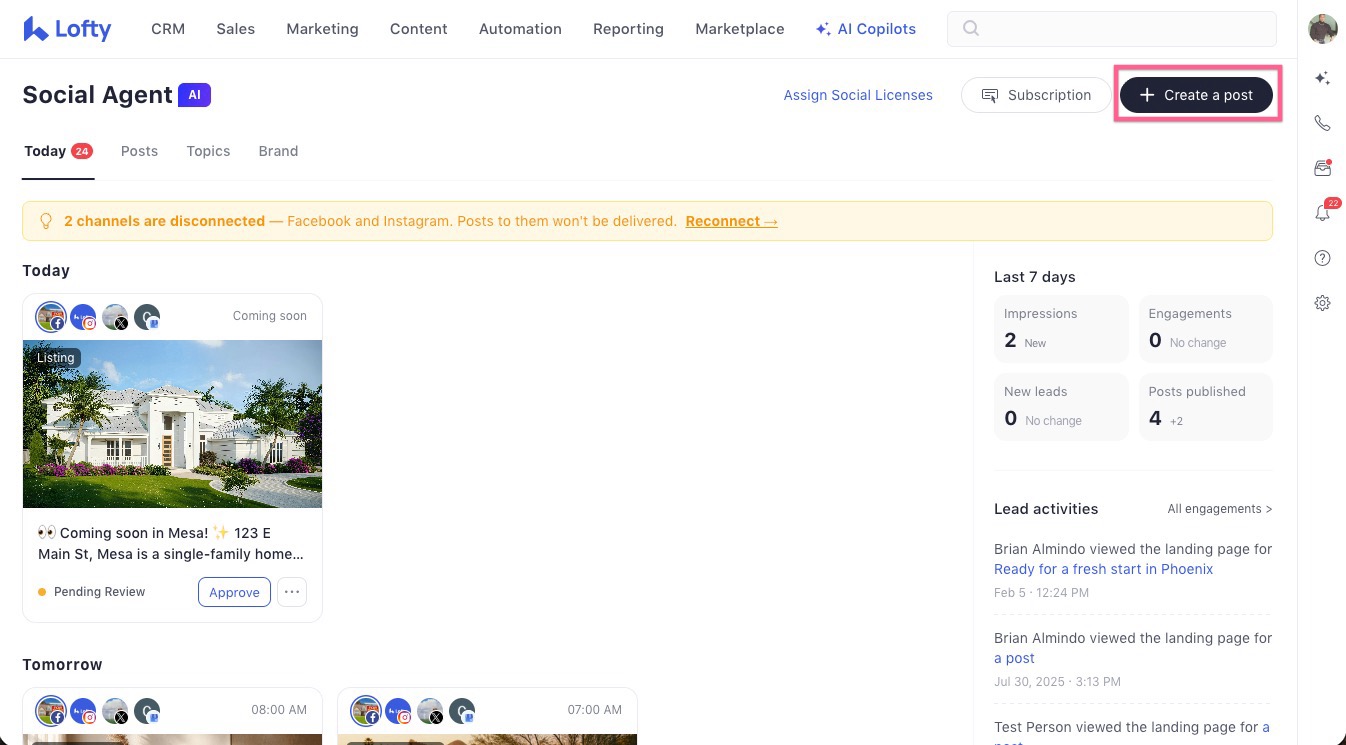Click the top search field
Viewport: 1346px width, 745px height.
pos(1111,29)
